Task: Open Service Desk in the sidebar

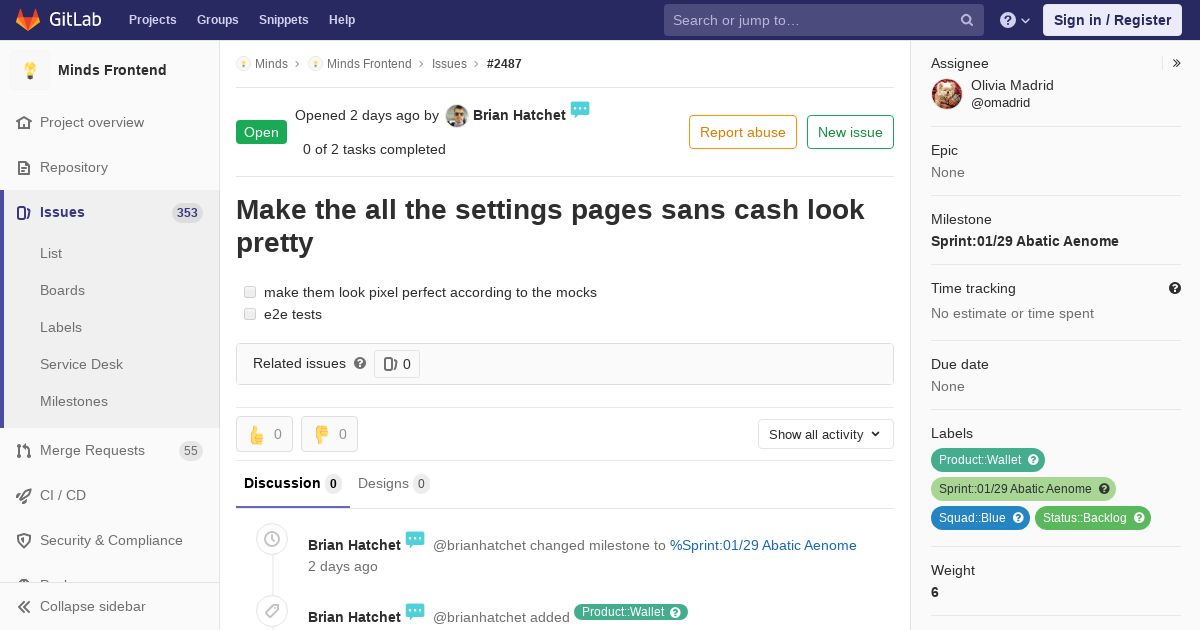Action: pos(81,364)
